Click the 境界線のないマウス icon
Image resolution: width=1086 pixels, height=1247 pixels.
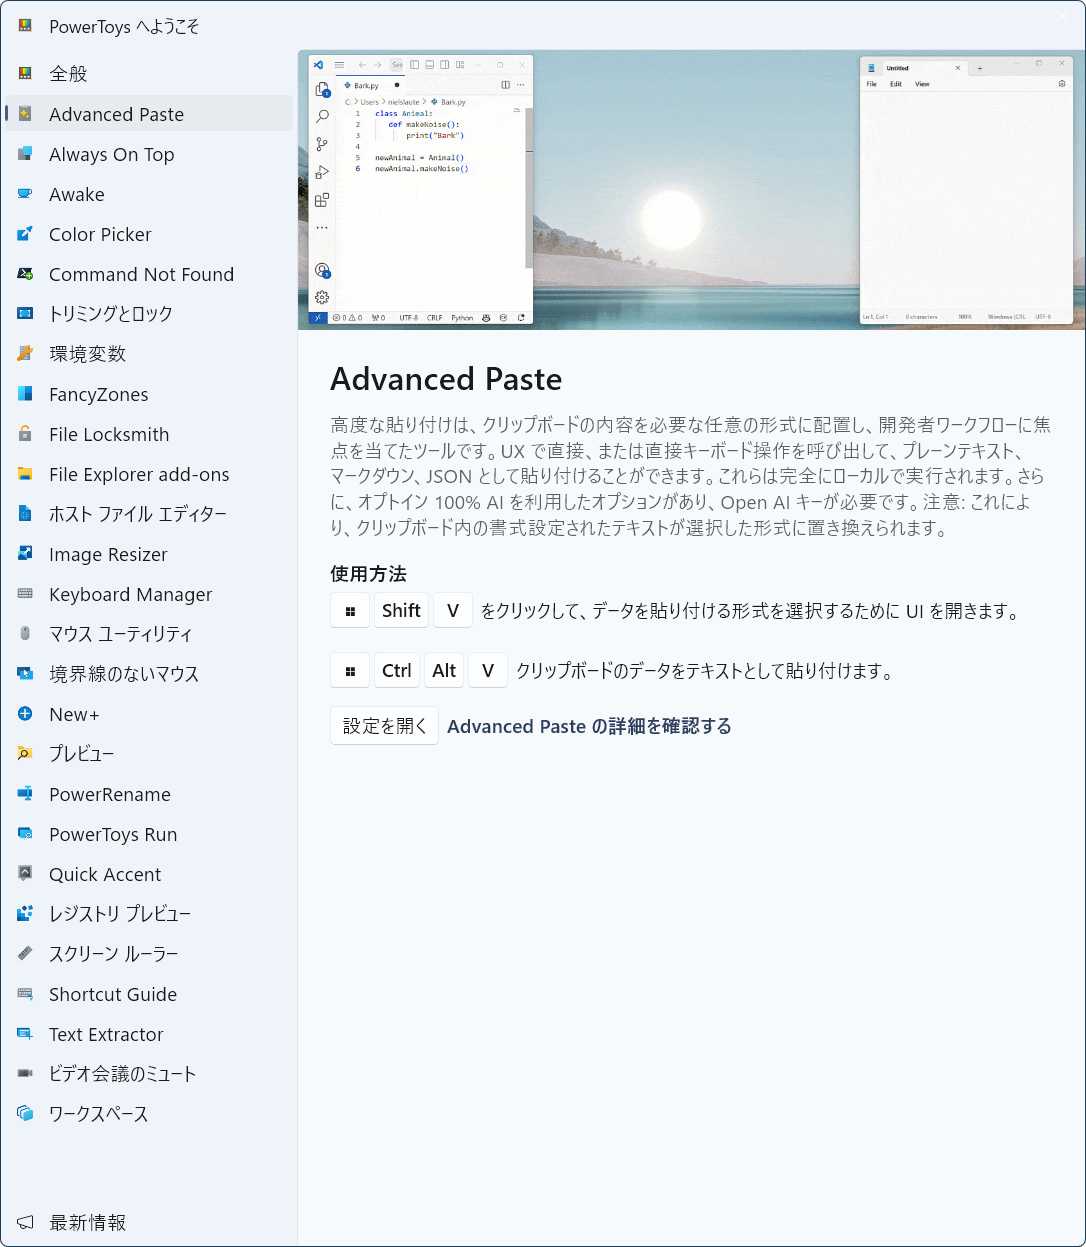point(25,673)
